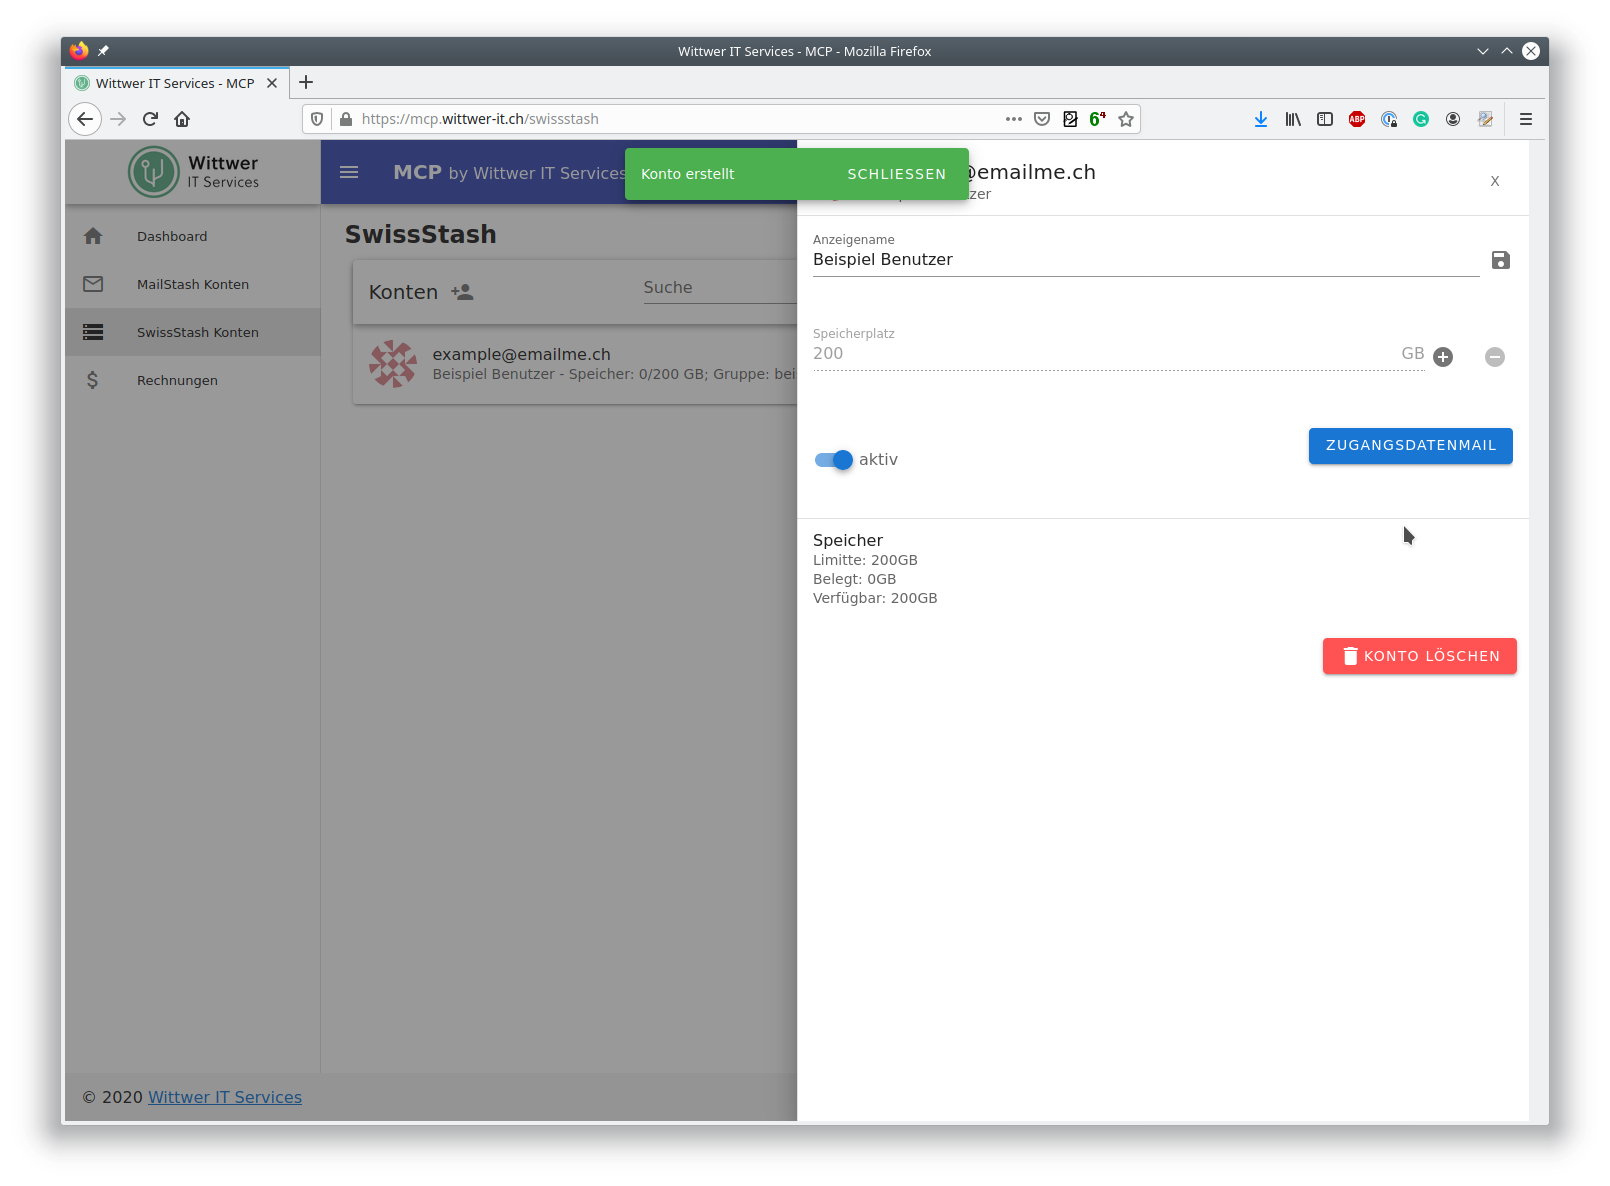This screenshot has width=1610, height=1186.
Task: Click the MailStash envelope icon
Action: 93,284
